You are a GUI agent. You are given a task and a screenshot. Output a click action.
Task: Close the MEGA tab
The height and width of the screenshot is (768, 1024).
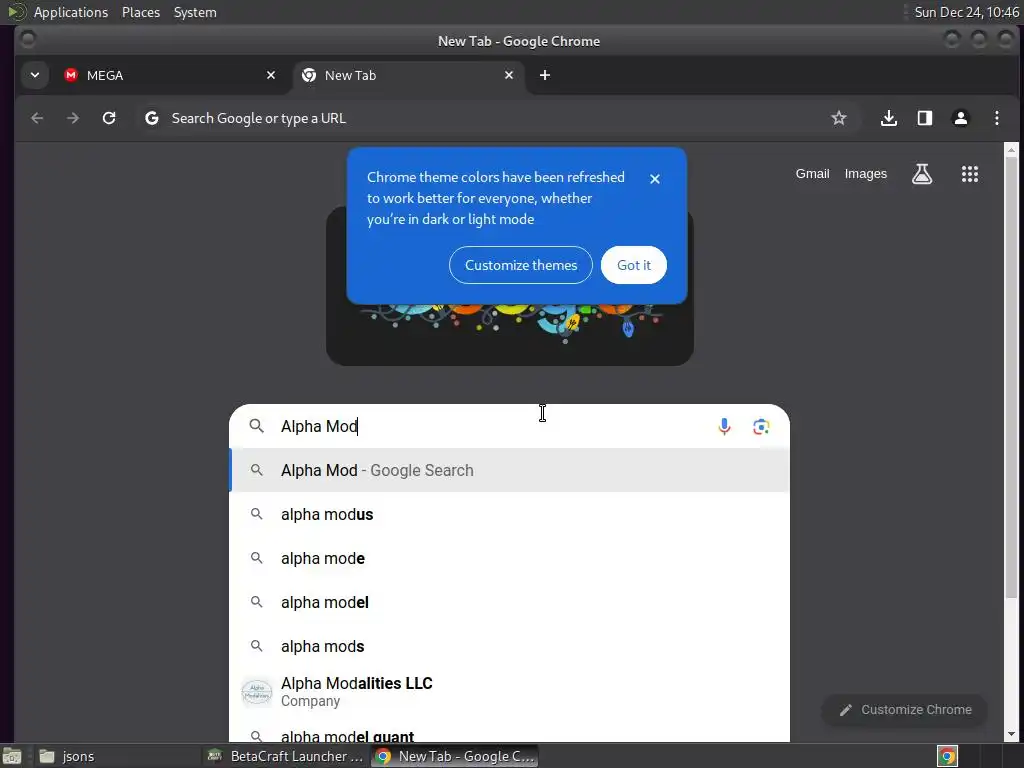click(x=271, y=75)
